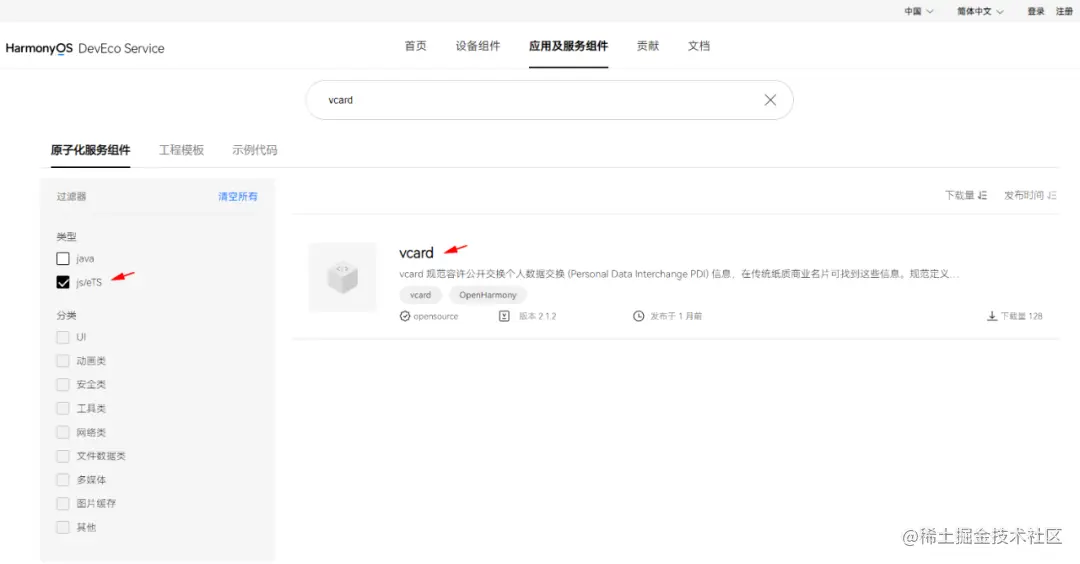
Task: Click the vcard description text
Action: pos(678,274)
